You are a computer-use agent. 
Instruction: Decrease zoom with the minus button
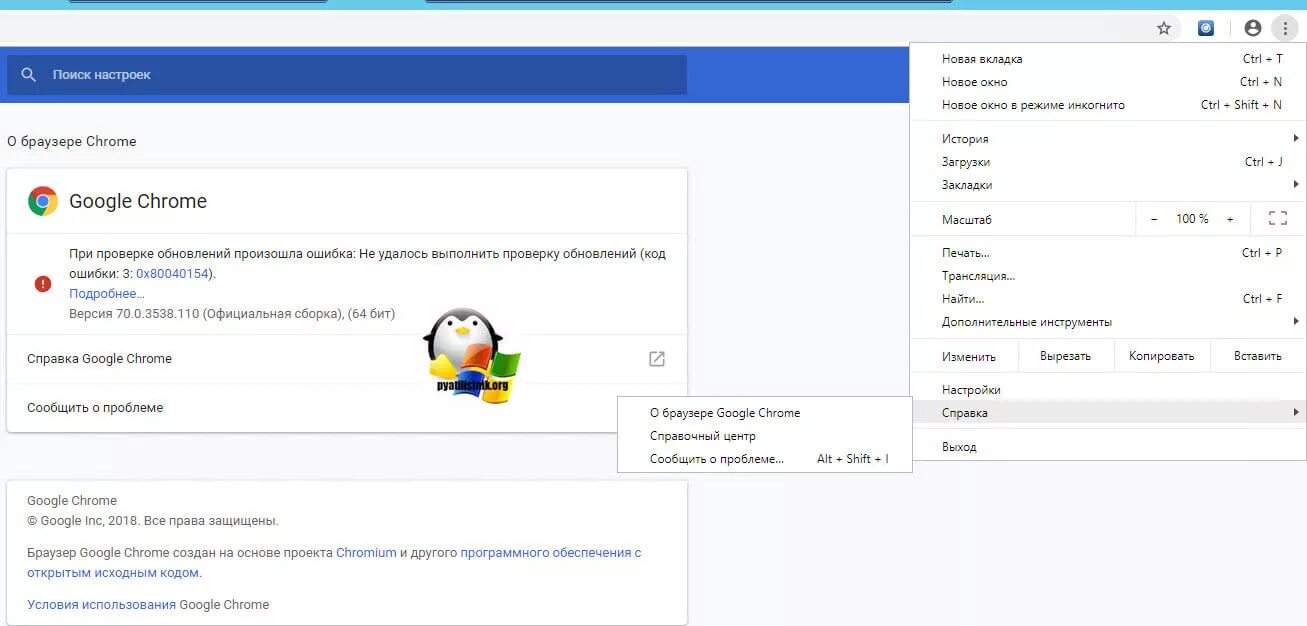click(1154, 219)
